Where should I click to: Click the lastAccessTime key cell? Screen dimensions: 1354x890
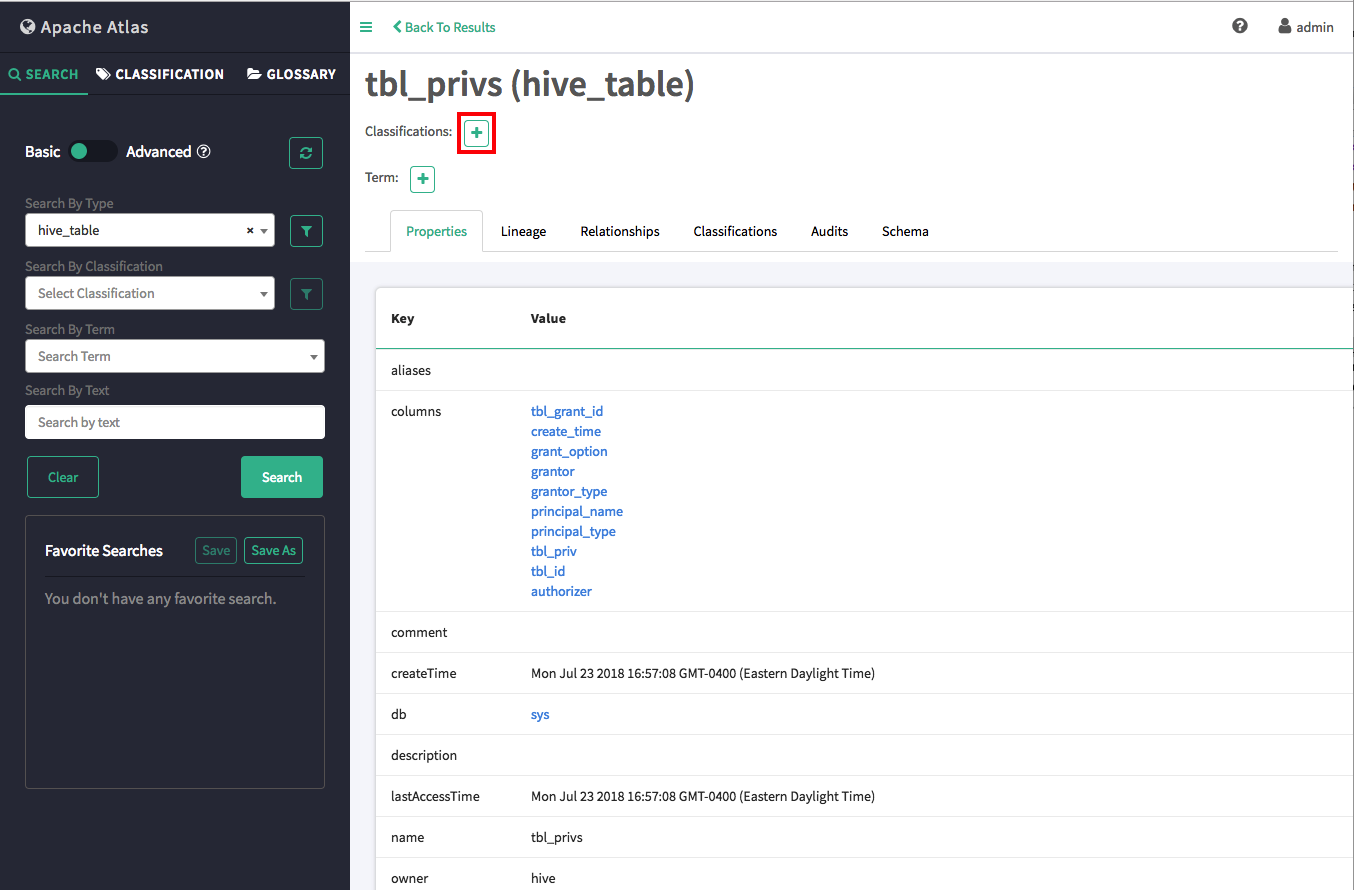(x=435, y=796)
